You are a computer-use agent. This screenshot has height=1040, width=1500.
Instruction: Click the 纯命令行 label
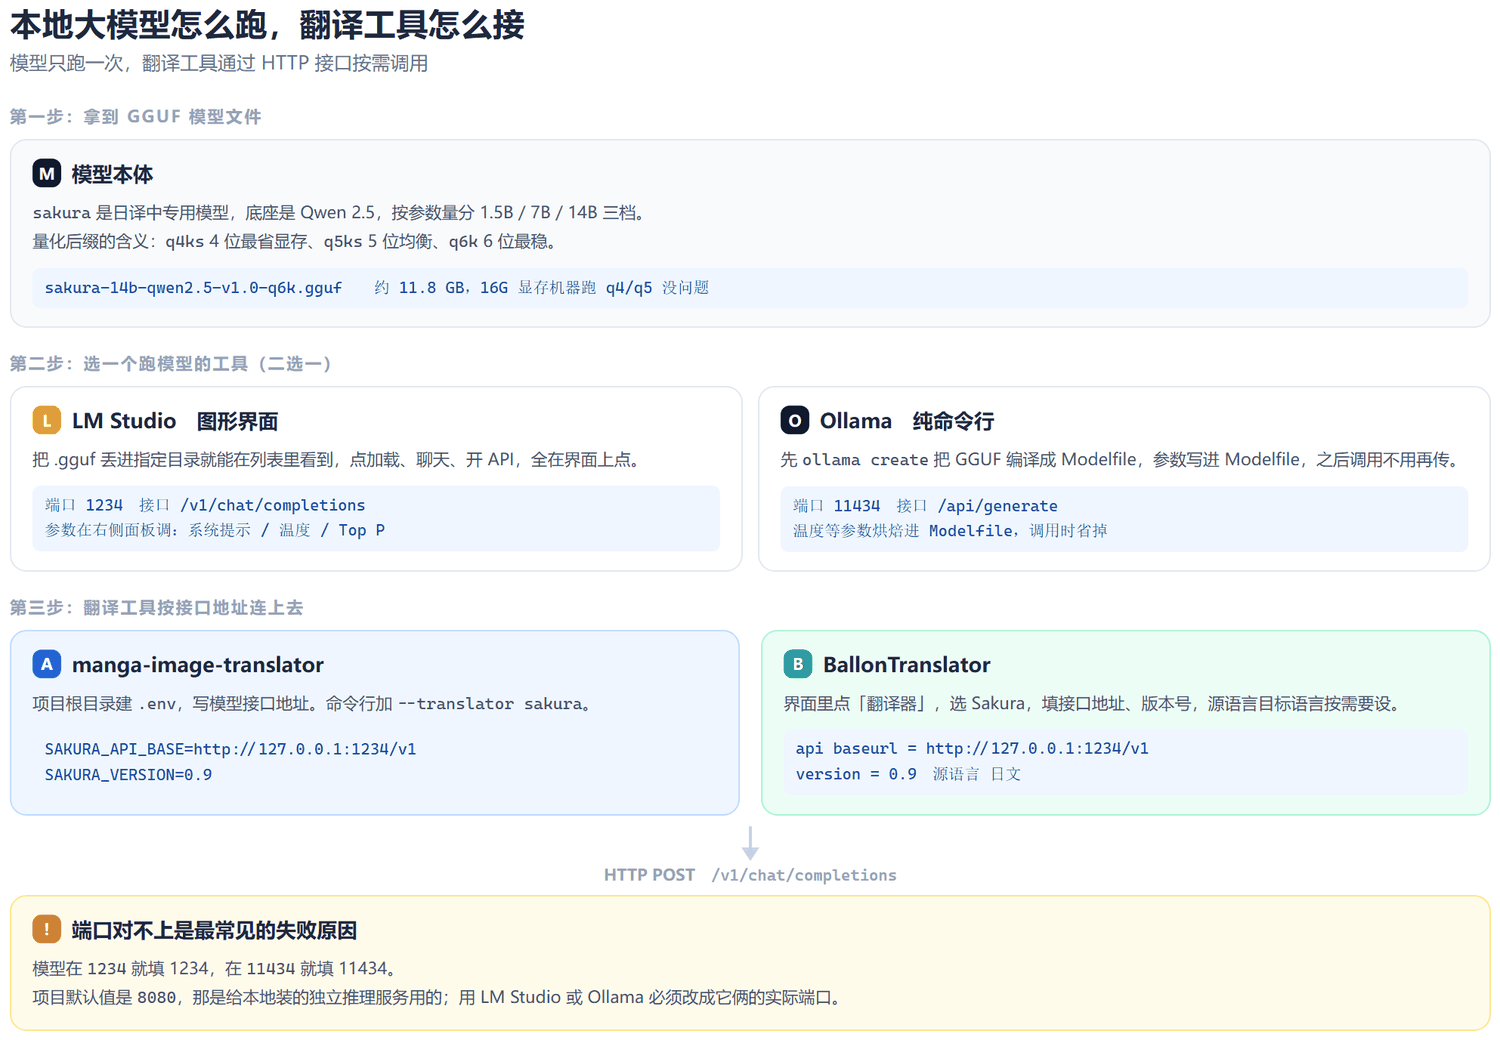pos(953,421)
